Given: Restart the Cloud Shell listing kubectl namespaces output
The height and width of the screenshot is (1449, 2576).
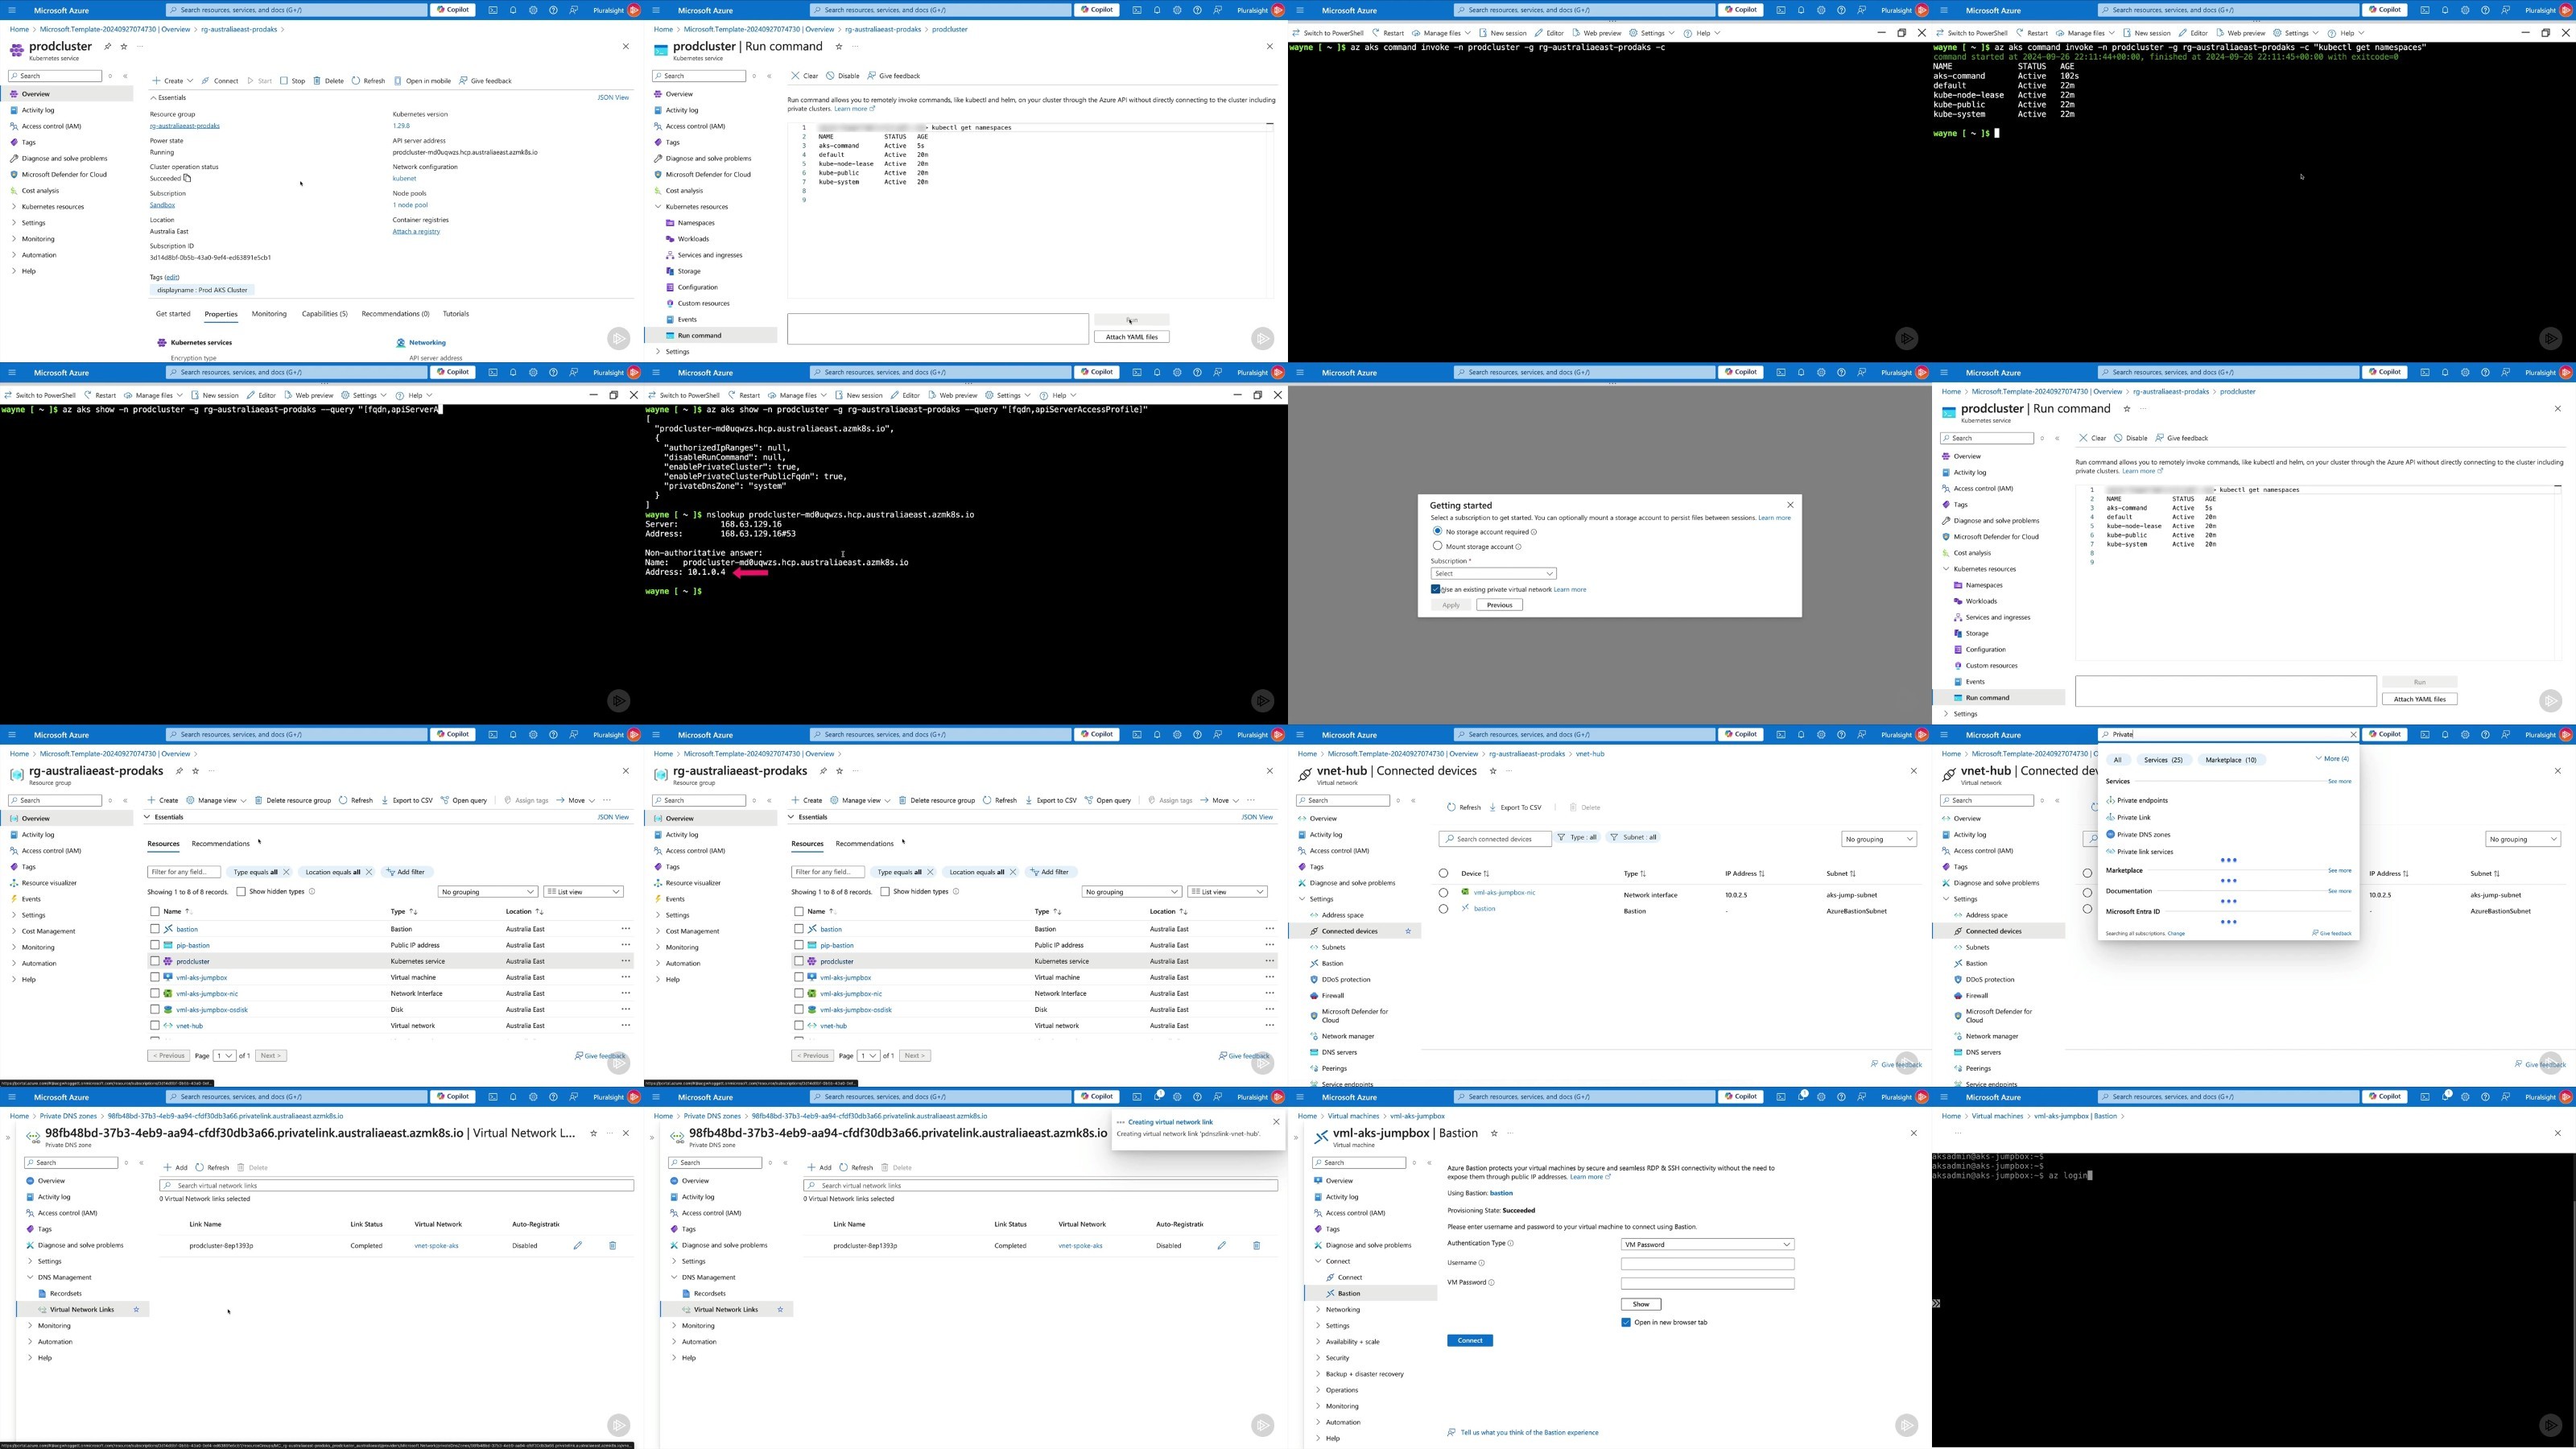Looking at the screenshot, I should [2032, 33].
